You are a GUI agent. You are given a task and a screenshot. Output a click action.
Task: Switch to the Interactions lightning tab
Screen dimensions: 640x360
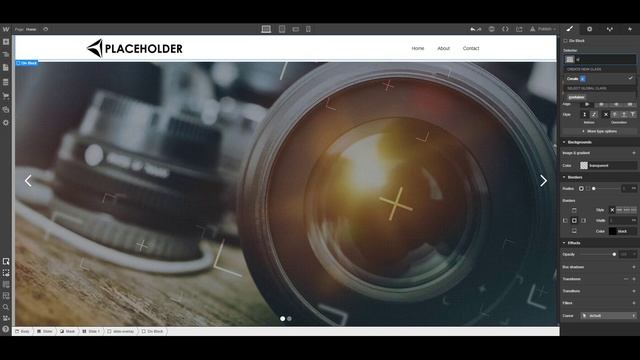(x=629, y=29)
